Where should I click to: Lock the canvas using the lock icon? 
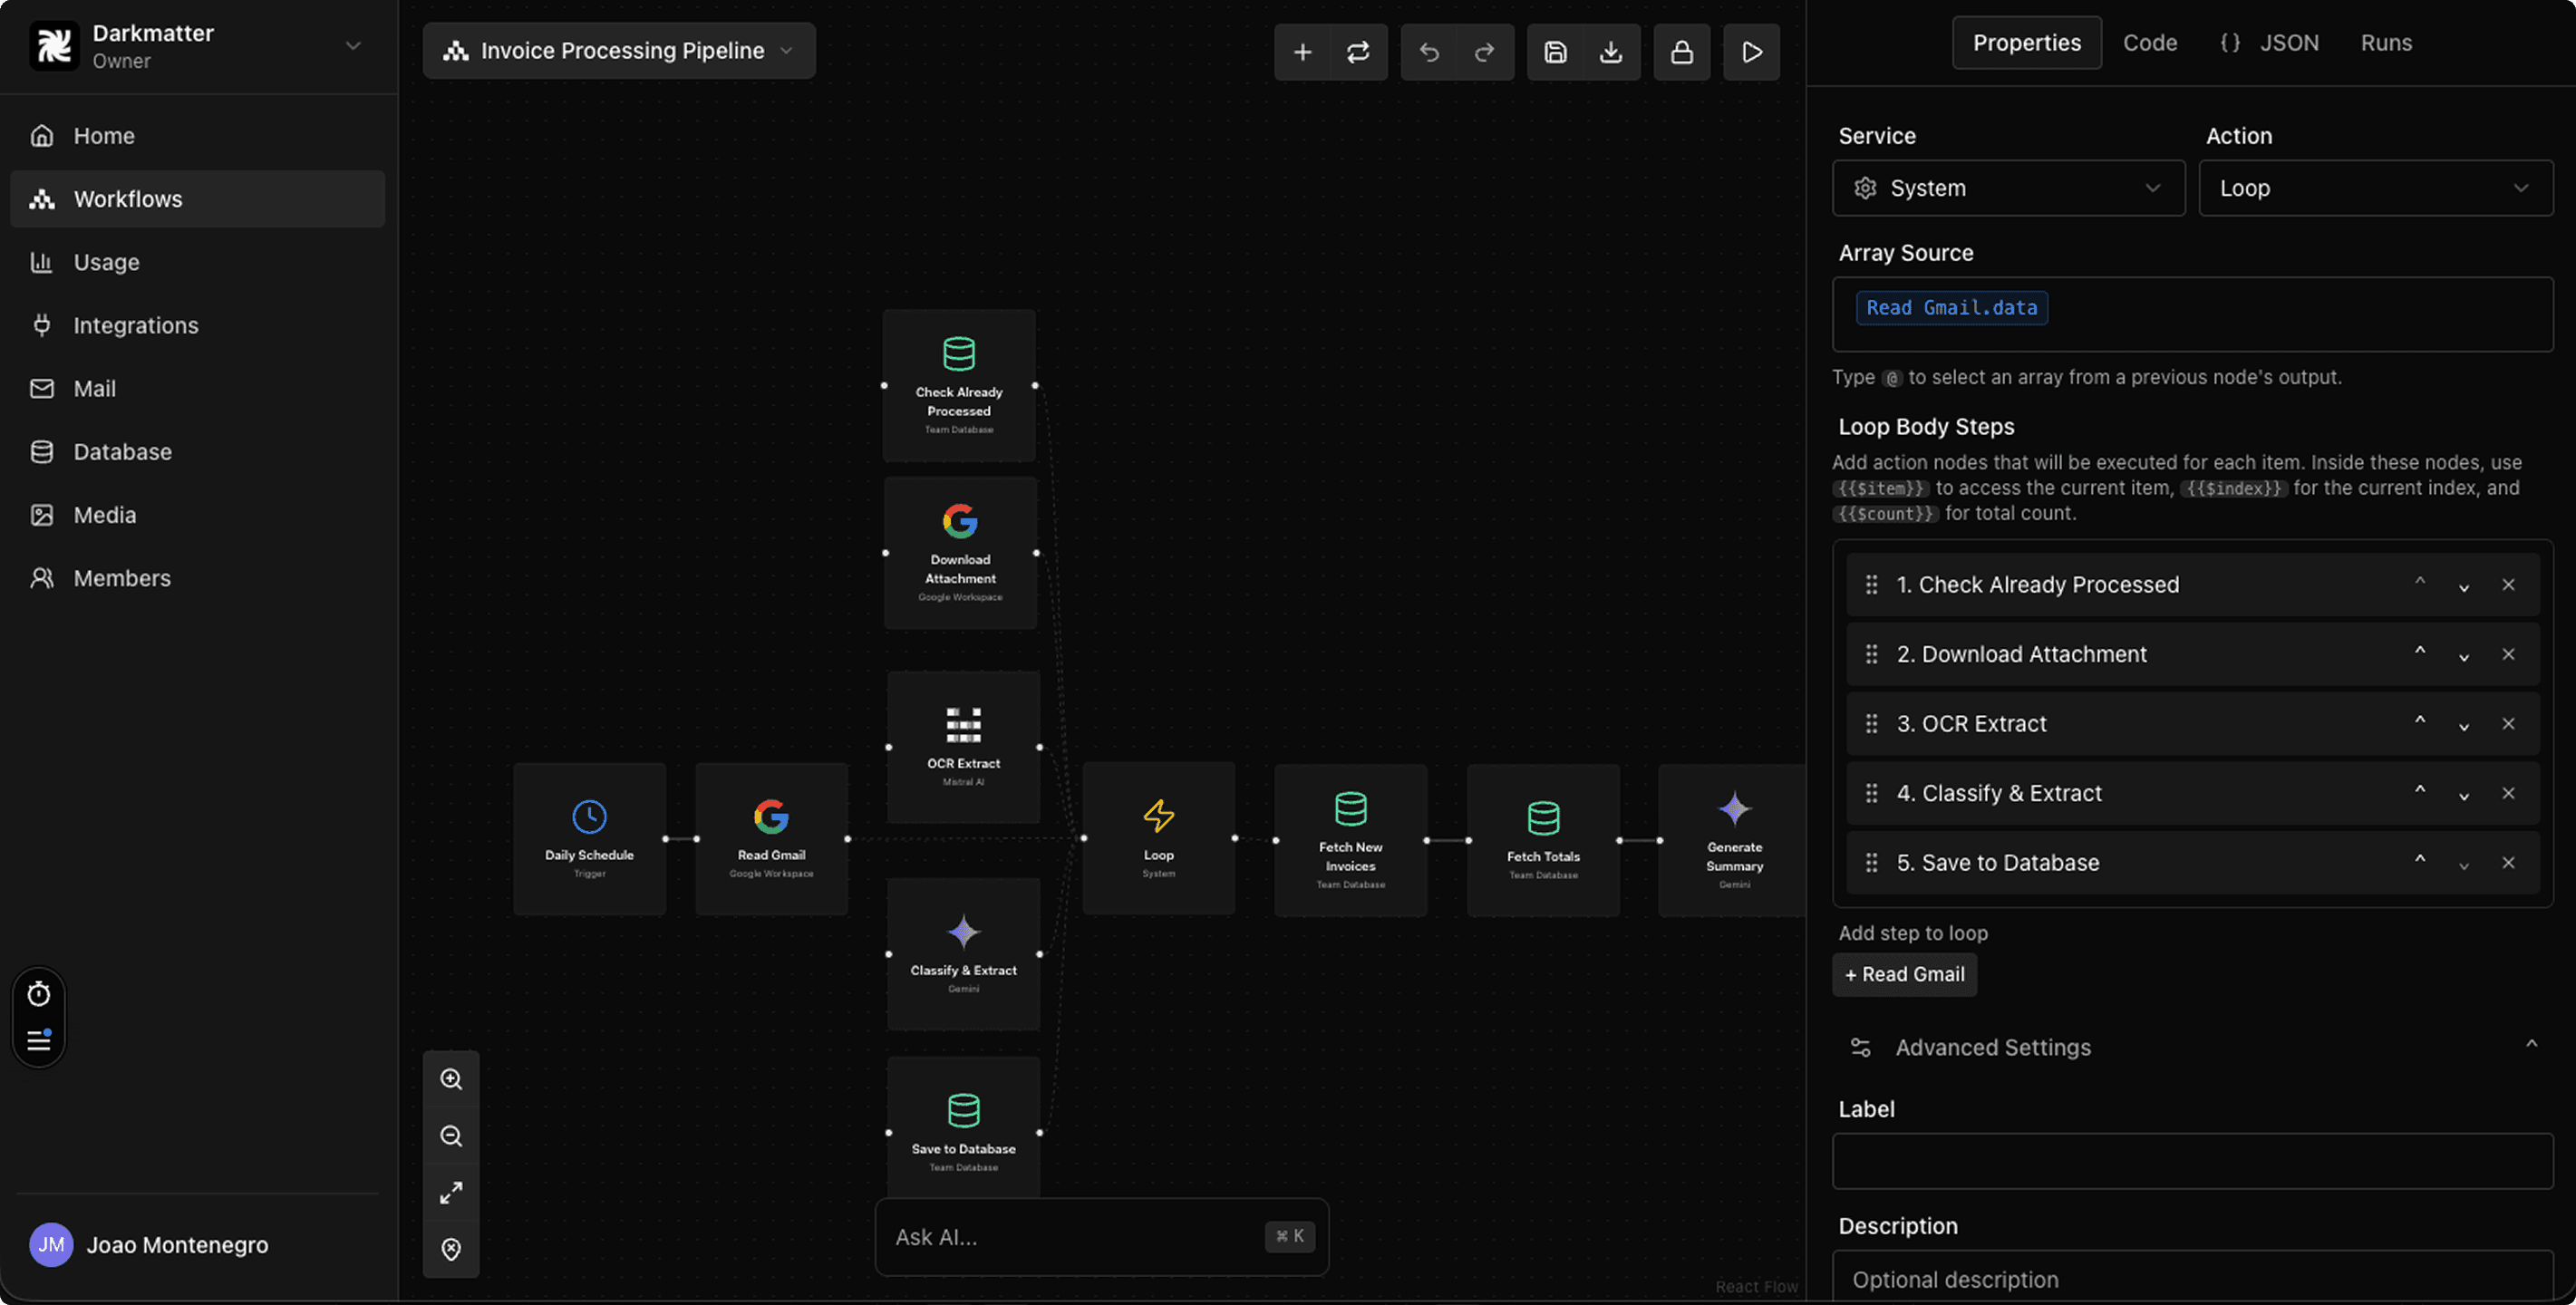[1682, 52]
